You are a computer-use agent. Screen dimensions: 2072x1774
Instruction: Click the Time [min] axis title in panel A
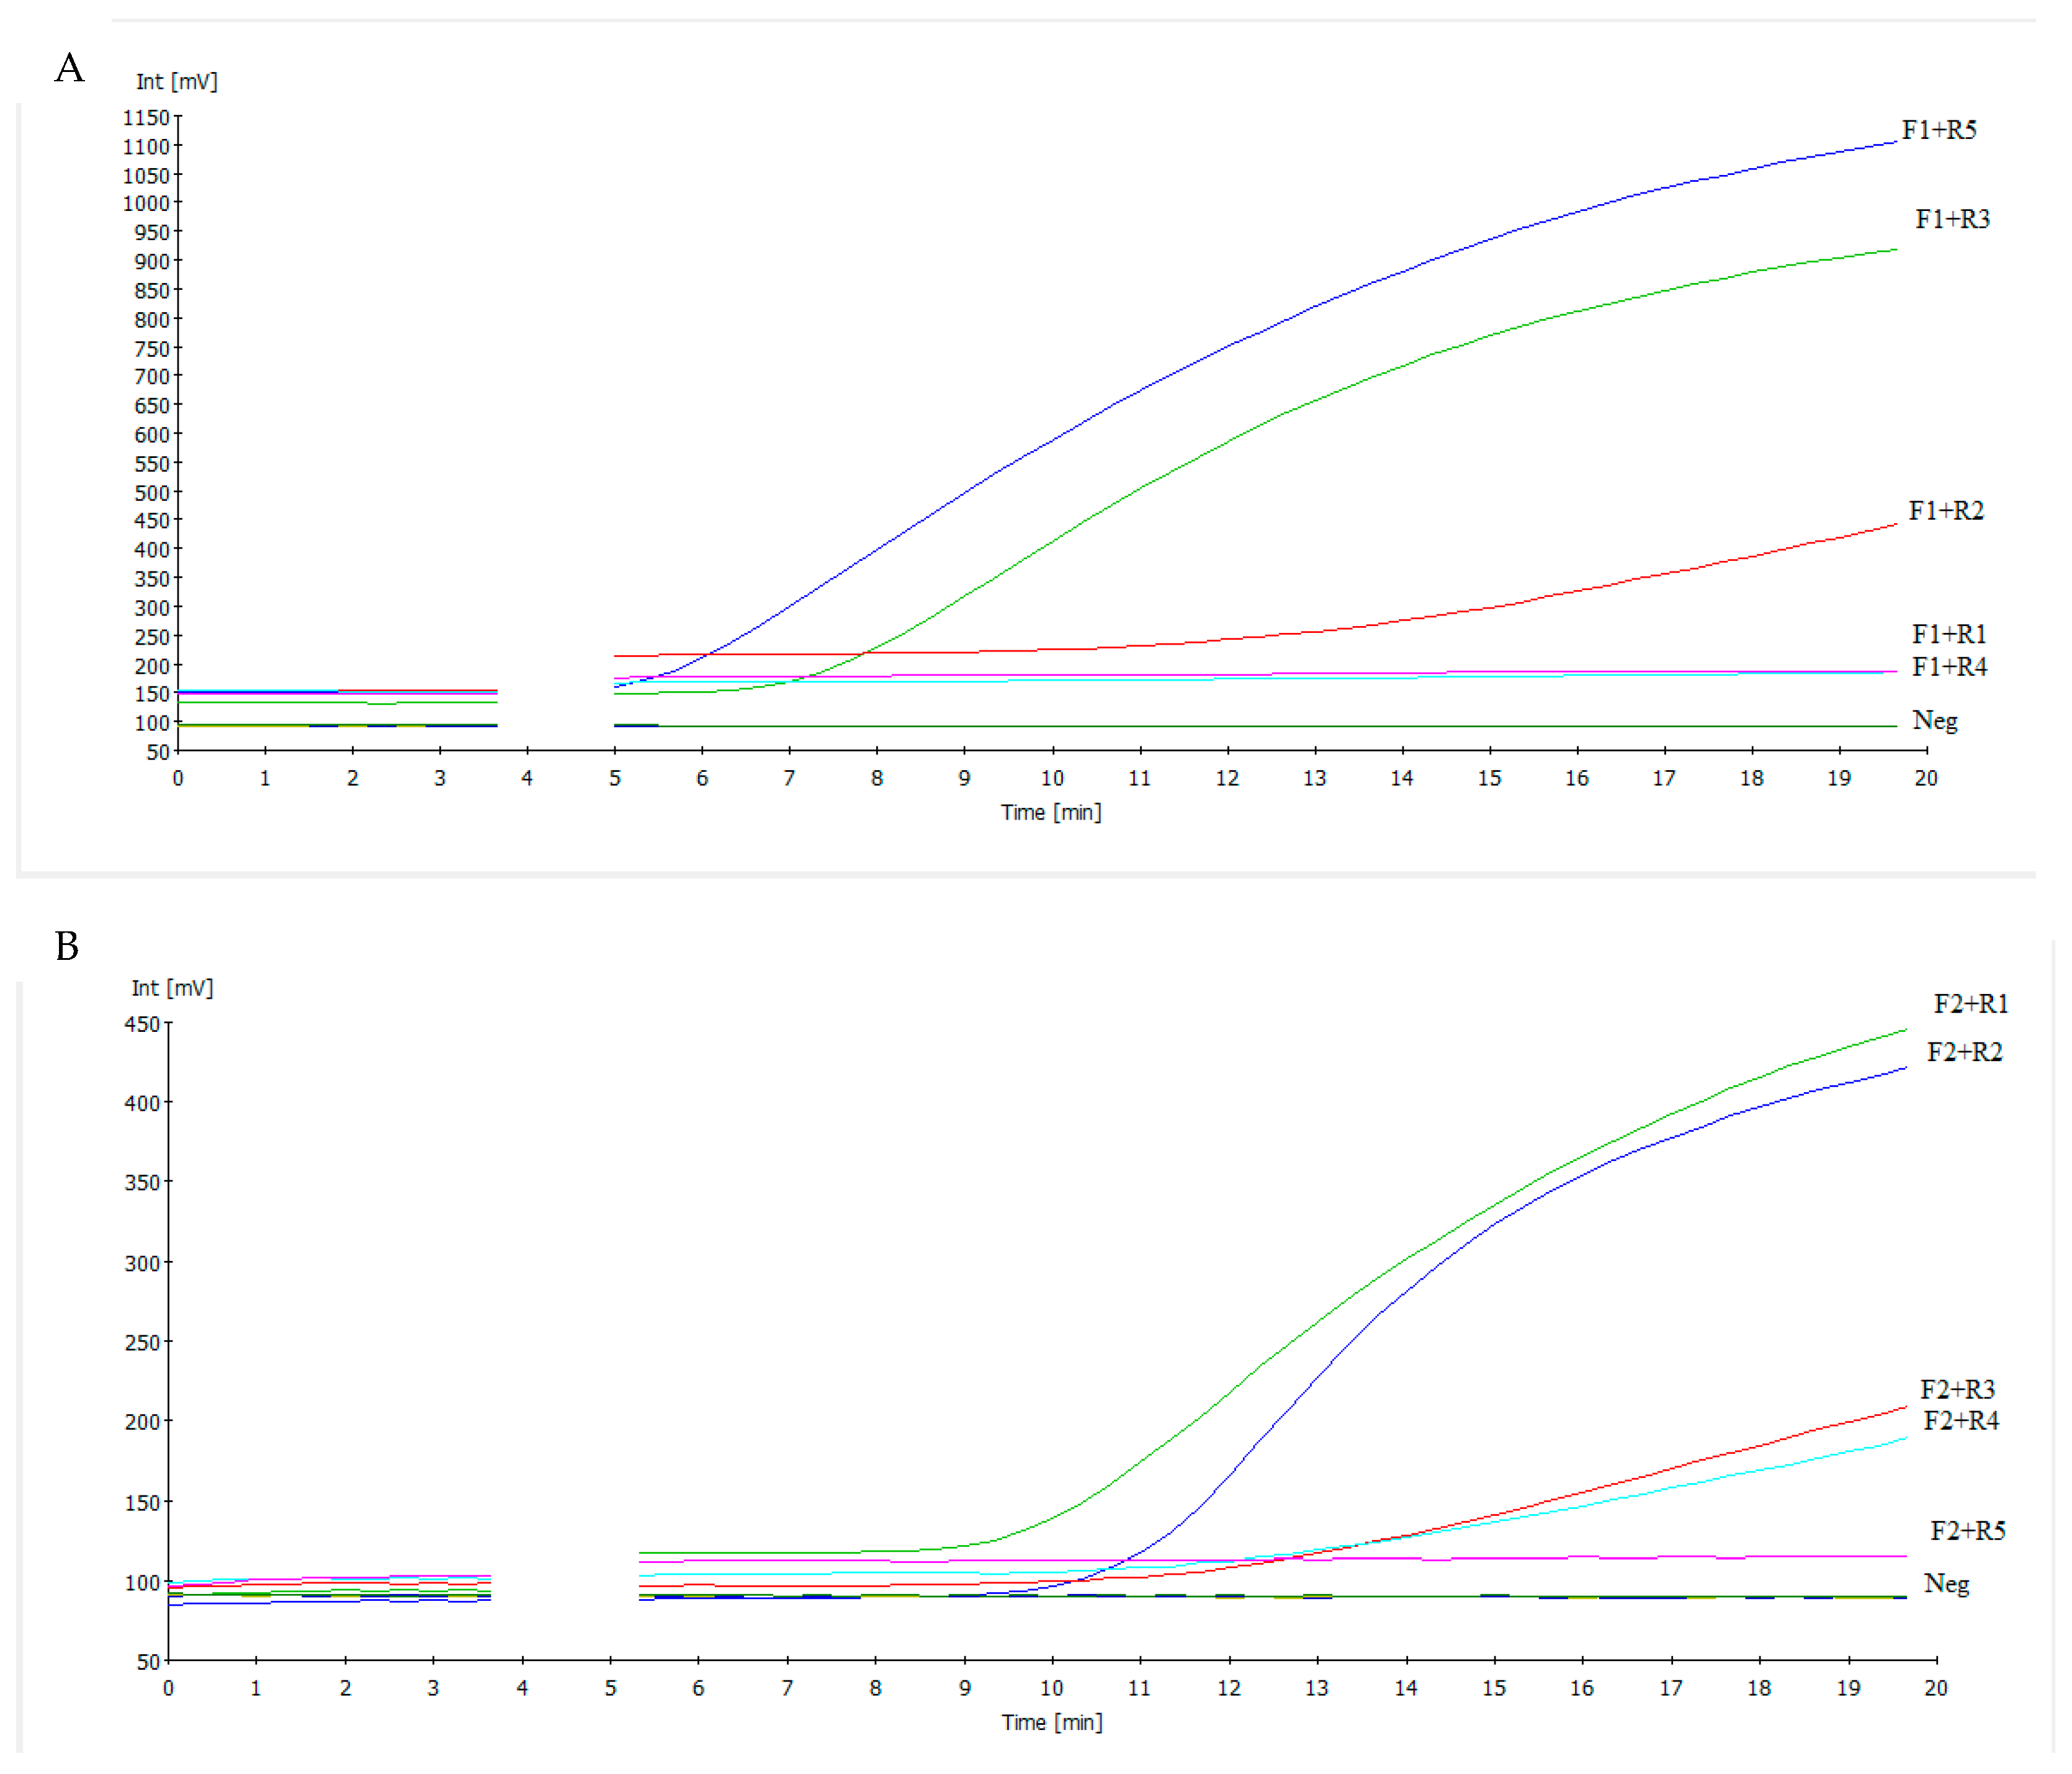tap(1051, 812)
